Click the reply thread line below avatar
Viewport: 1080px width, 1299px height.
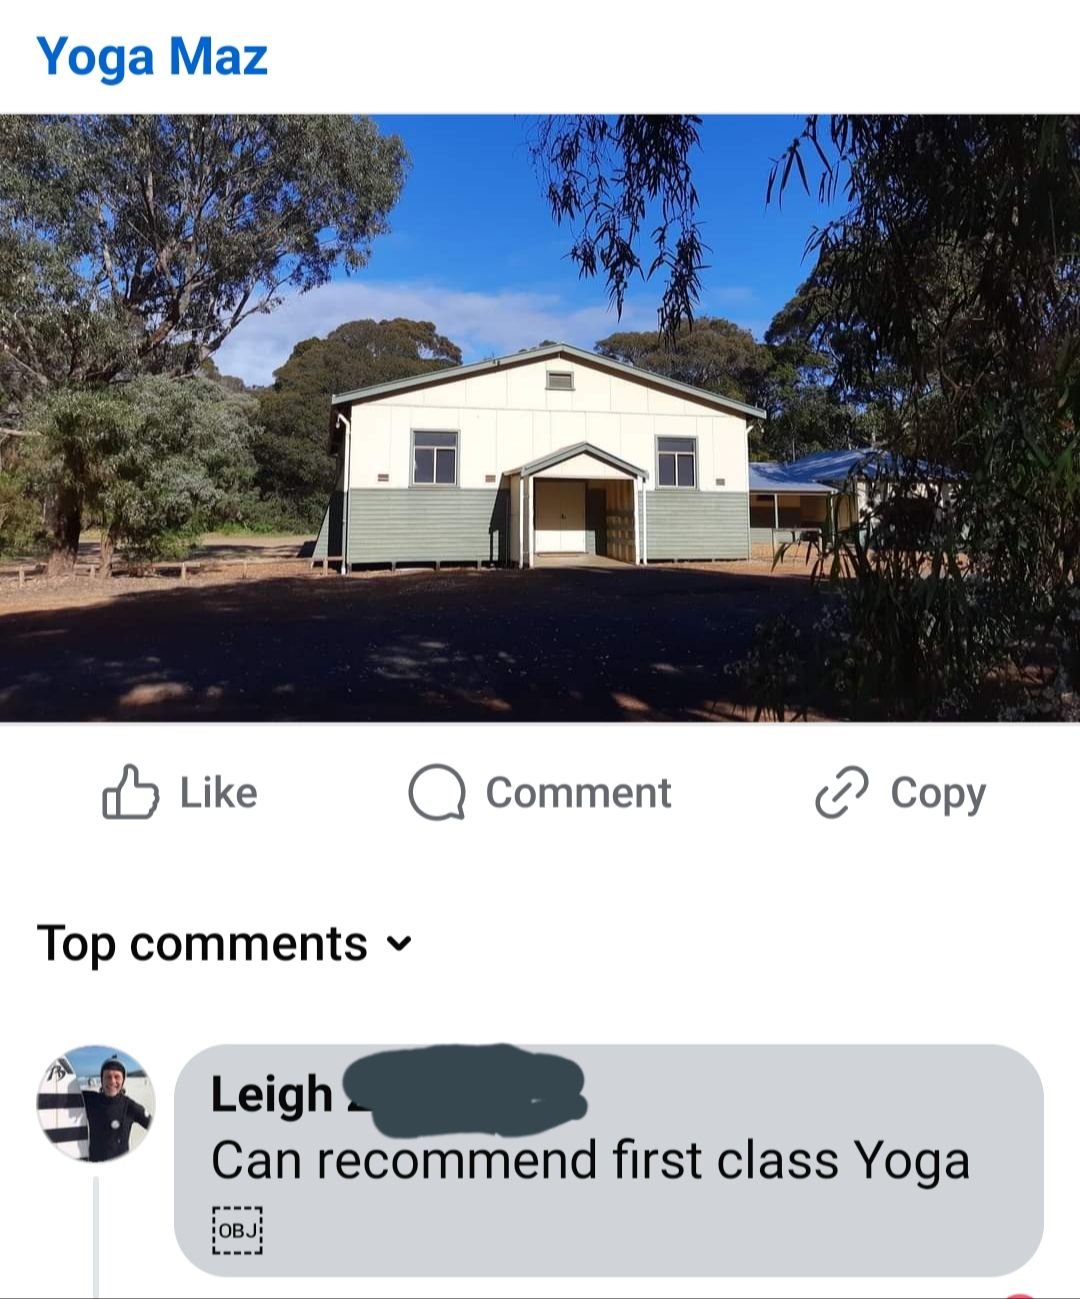click(x=96, y=1236)
